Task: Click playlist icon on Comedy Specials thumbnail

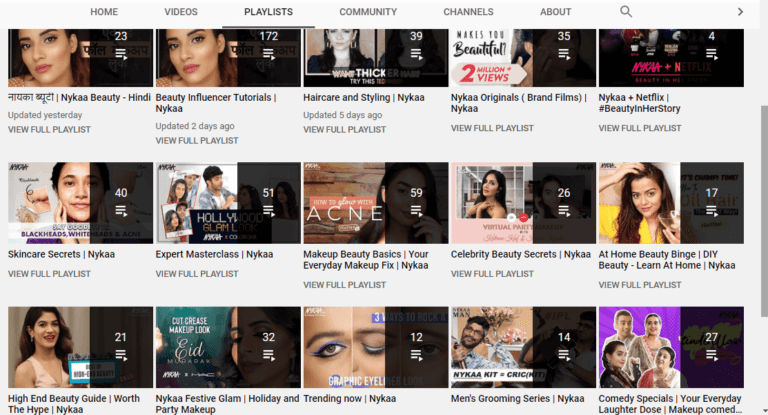Action: pyautogui.click(x=712, y=355)
